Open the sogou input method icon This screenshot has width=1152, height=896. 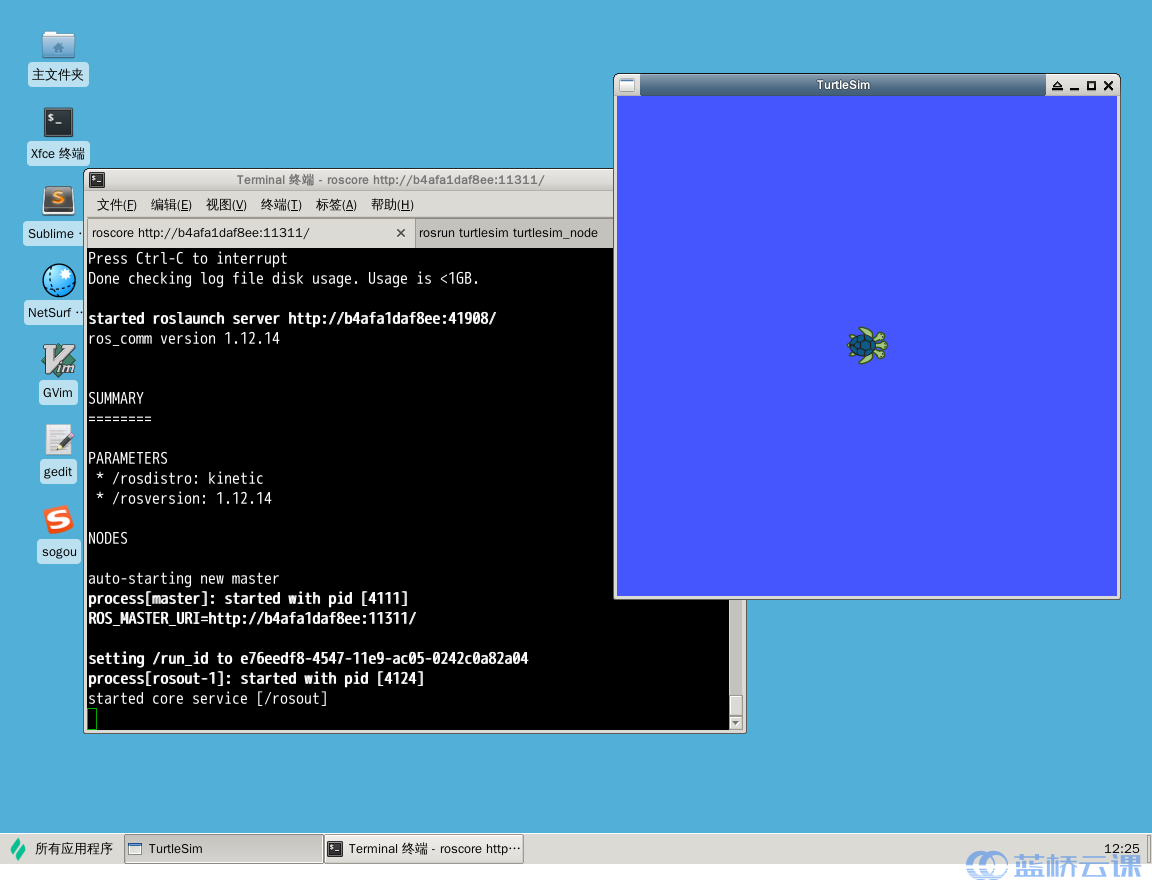pos(58,520)
